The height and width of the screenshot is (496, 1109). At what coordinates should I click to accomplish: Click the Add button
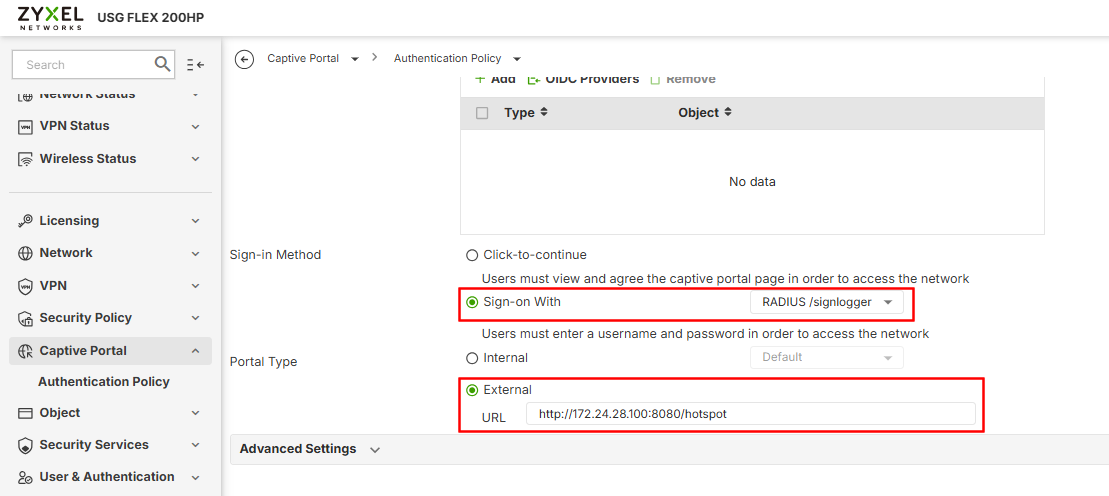495,79
